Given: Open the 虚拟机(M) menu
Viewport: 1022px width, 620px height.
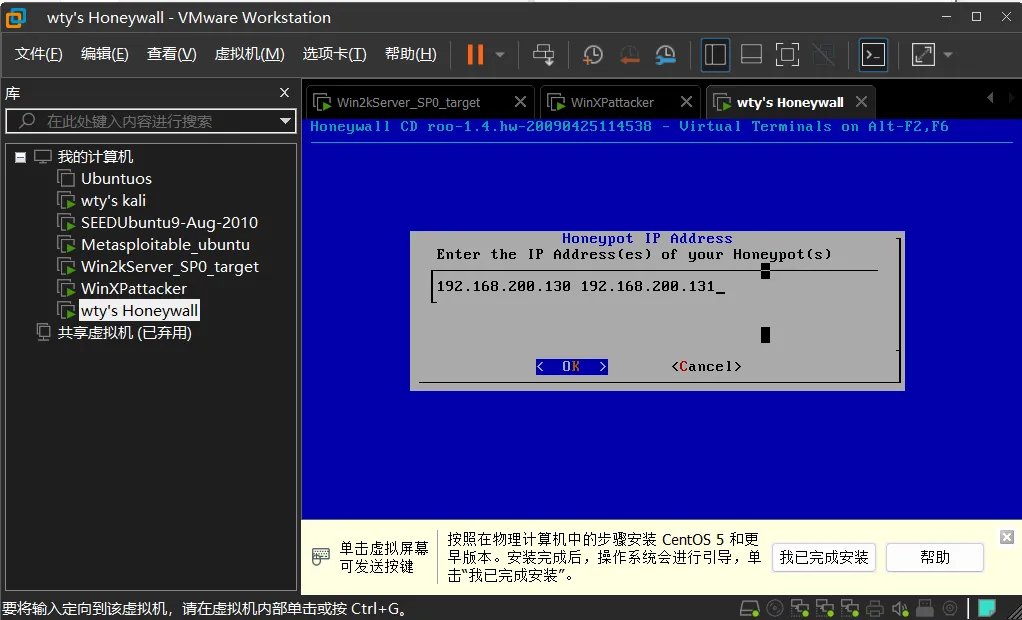Looking at the screenshot, I should tap(250, 54).
